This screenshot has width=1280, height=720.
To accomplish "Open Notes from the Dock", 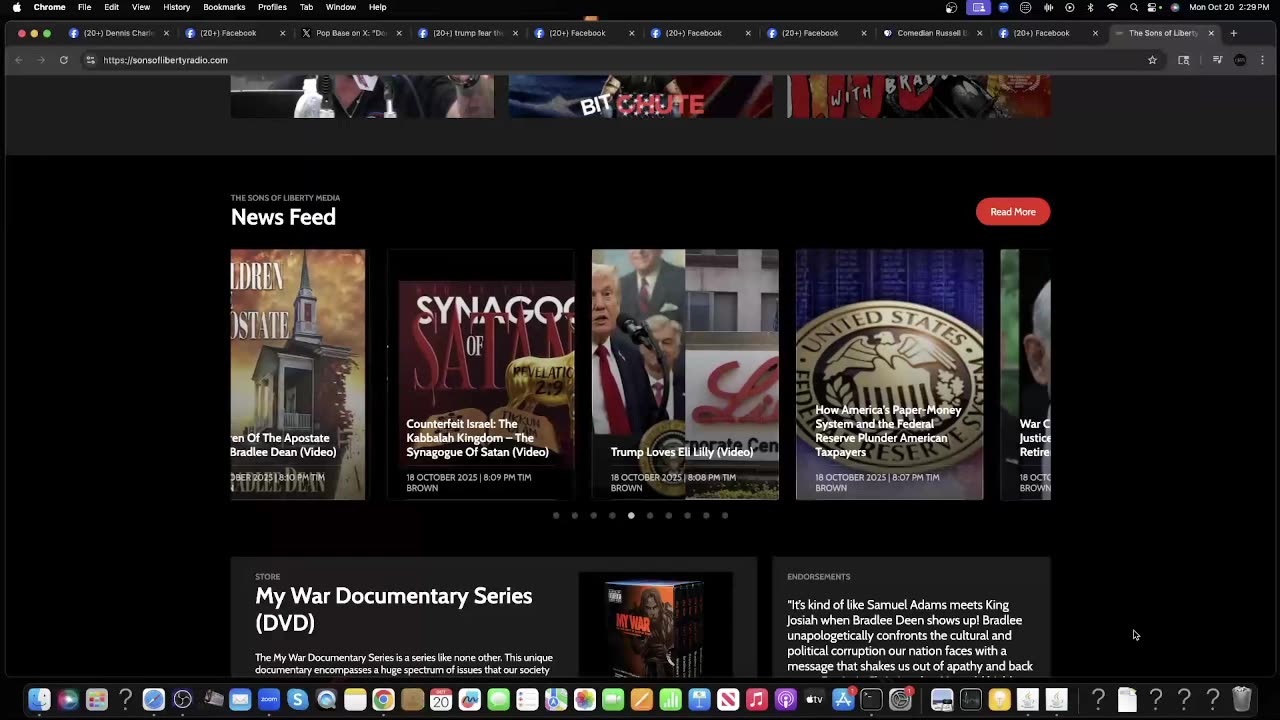I will (x=355, y=700).
